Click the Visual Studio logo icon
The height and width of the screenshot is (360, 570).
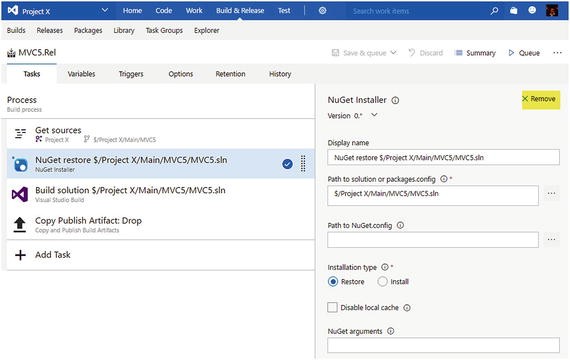point(13,11)
